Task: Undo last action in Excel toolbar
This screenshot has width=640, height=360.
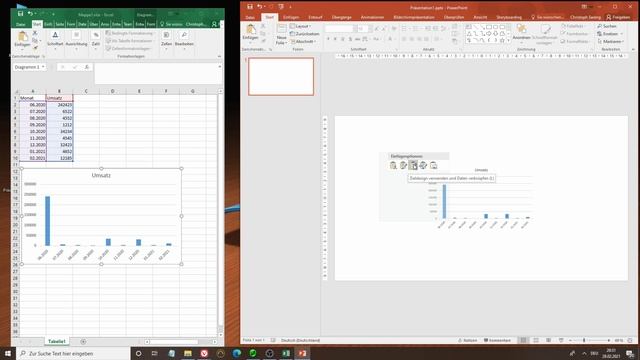Action: pos(30,14)
